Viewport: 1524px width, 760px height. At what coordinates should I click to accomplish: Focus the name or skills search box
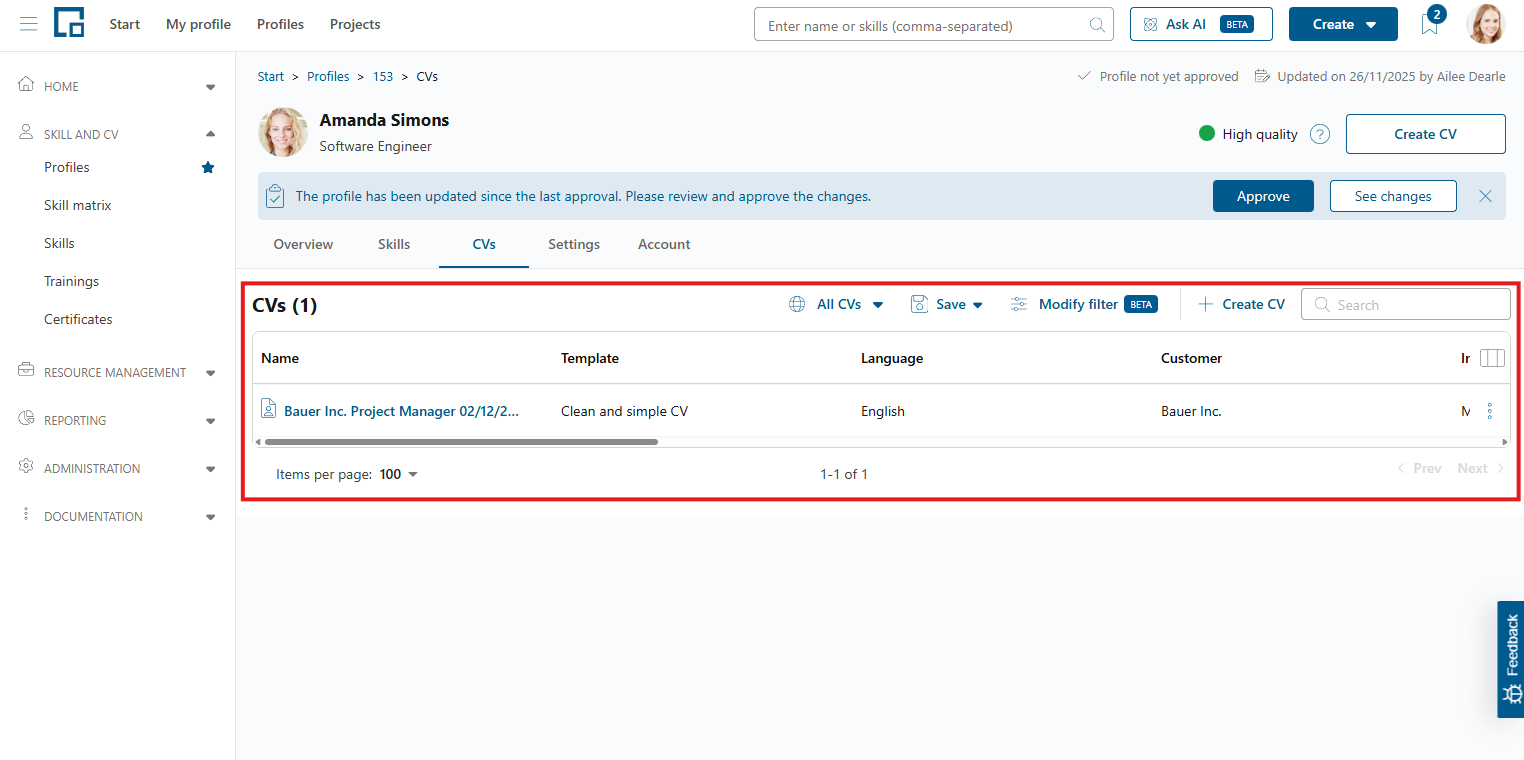pos(933,25)
